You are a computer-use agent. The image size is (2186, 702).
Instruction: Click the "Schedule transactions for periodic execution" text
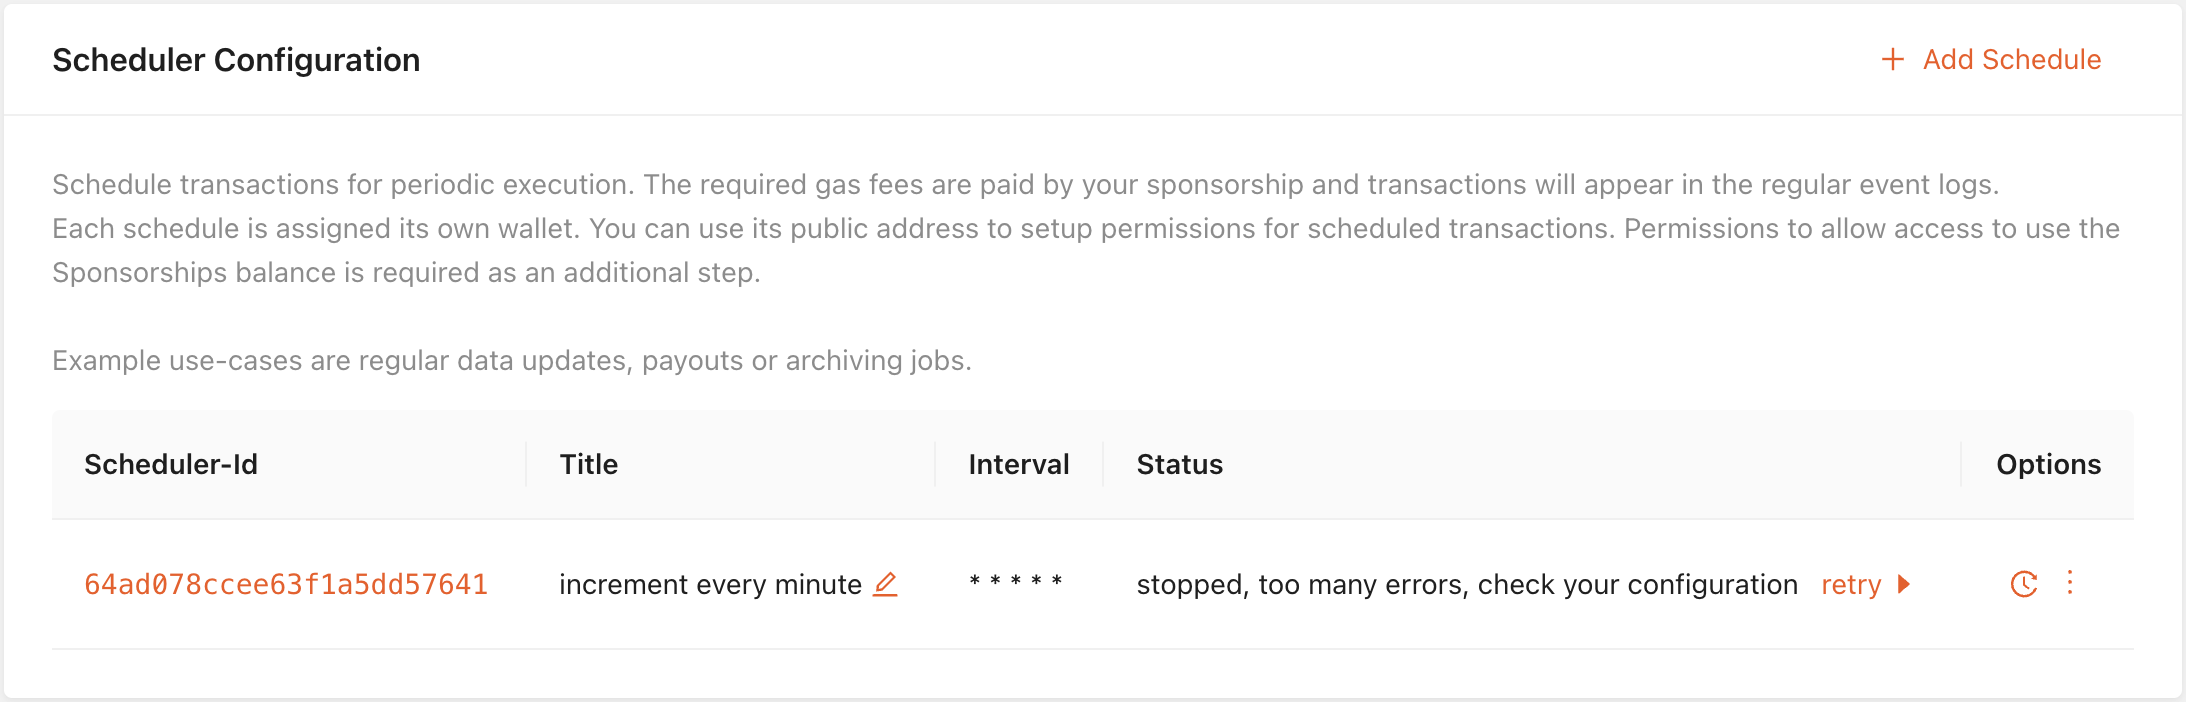click(x=340, y=184)
